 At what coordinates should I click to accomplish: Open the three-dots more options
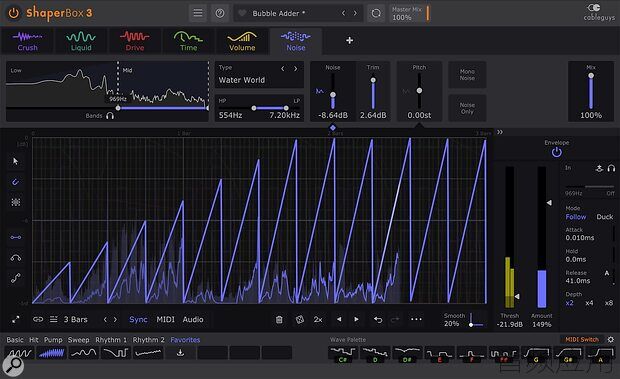[416, 319]
